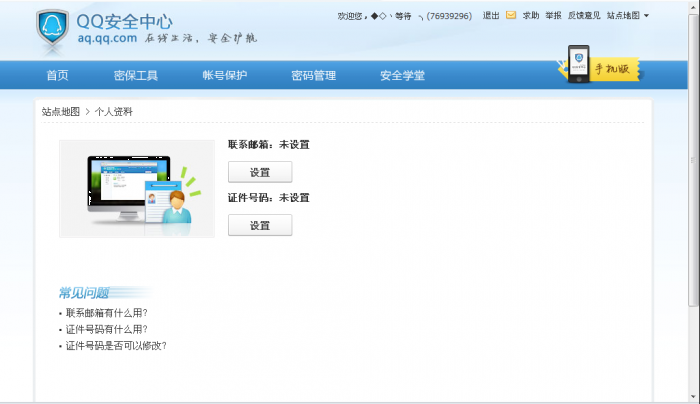Click the 退出 logout link

491,16
